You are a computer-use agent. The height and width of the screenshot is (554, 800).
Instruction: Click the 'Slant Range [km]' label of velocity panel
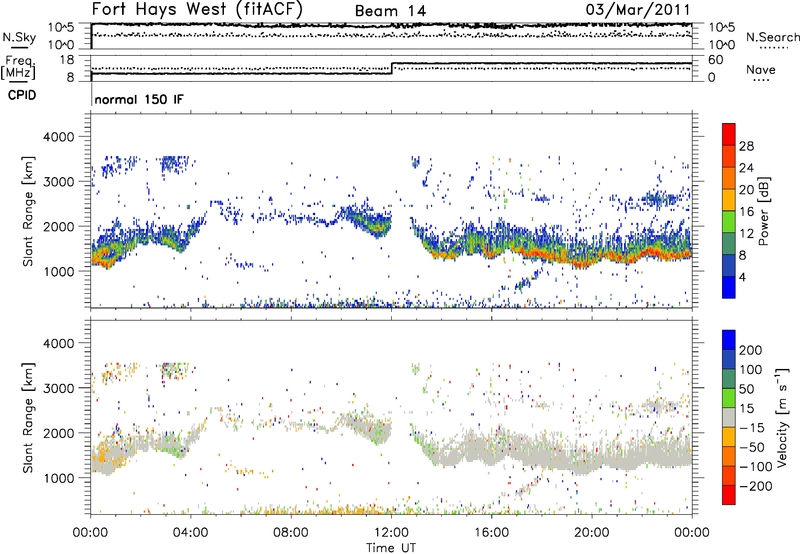tap(28, 417)
